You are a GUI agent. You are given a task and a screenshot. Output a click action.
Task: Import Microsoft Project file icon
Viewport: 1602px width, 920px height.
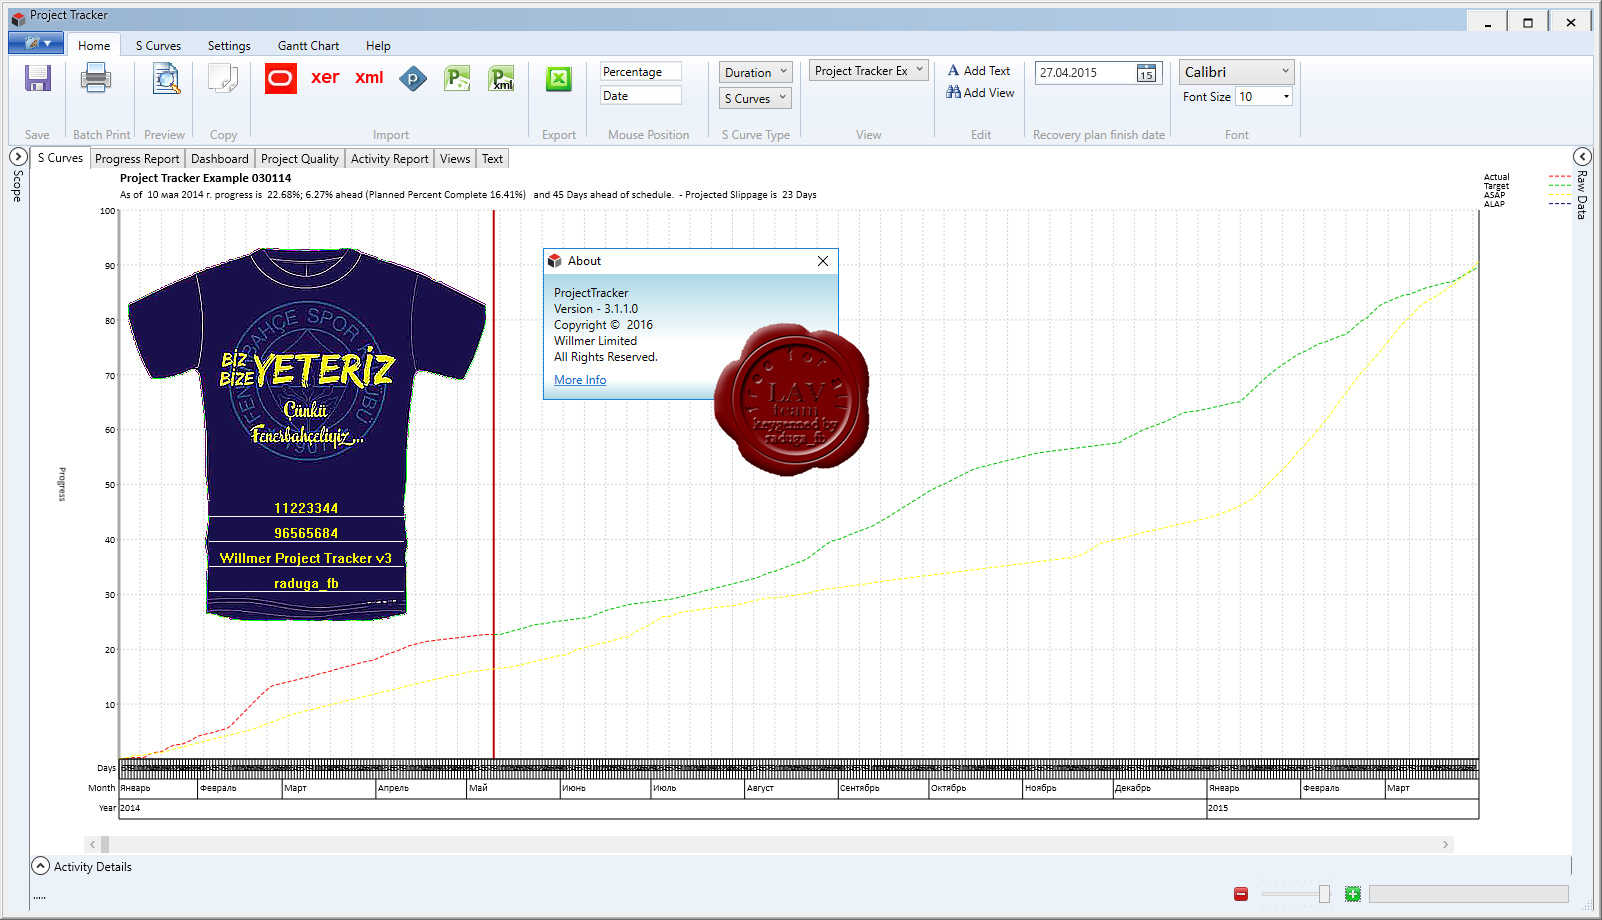tap(457, 78)
